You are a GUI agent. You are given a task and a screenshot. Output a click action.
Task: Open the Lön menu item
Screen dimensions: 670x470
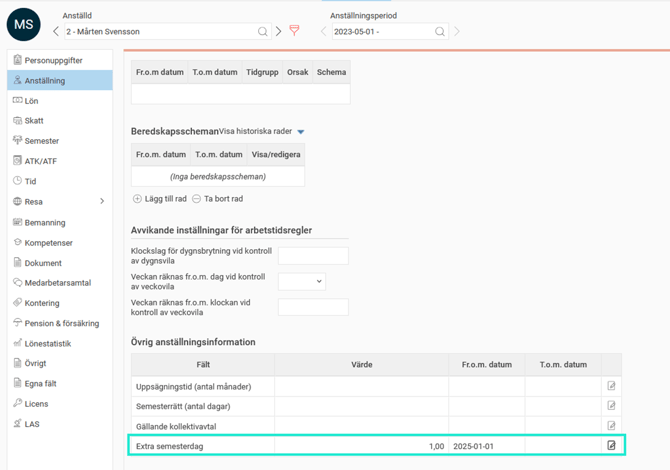pyautogui.click(x=32, y=101)
